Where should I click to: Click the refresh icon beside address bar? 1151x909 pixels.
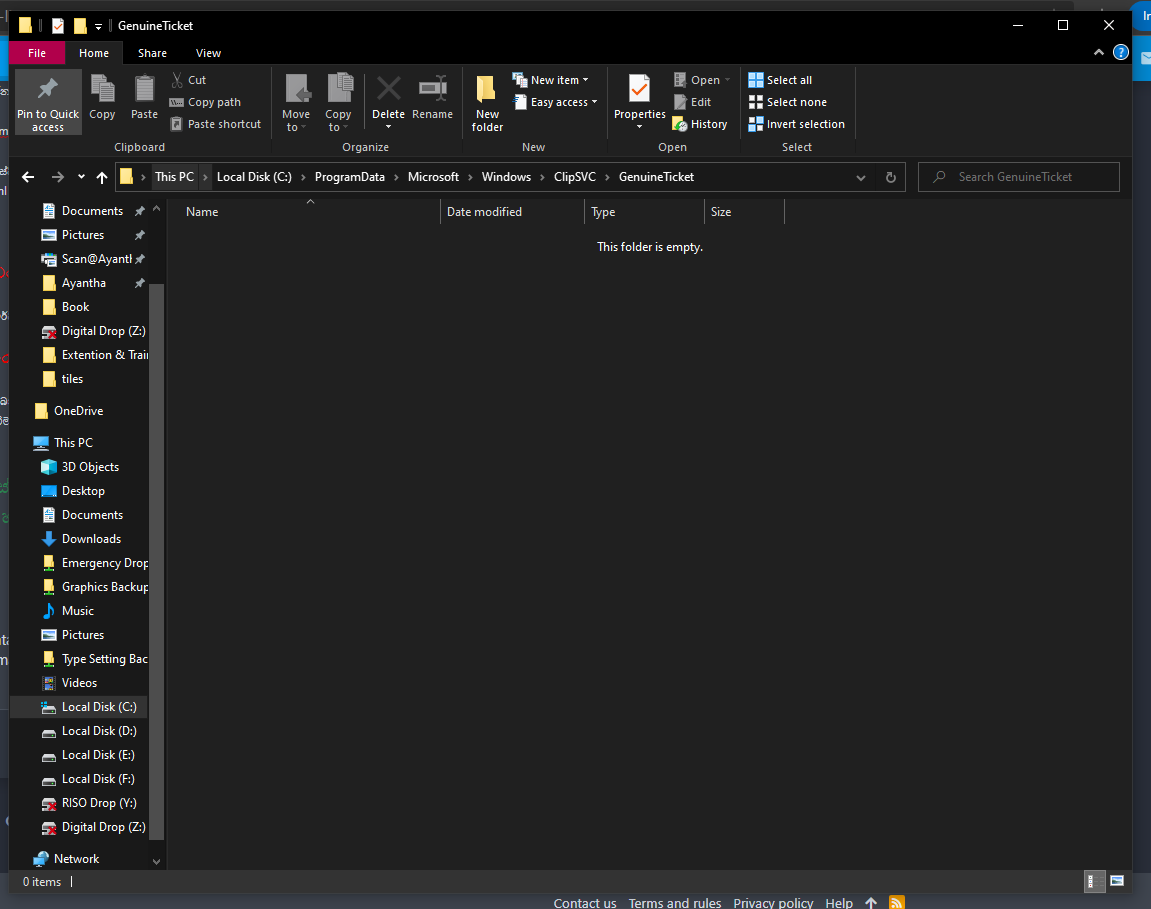tap(890, 177)
